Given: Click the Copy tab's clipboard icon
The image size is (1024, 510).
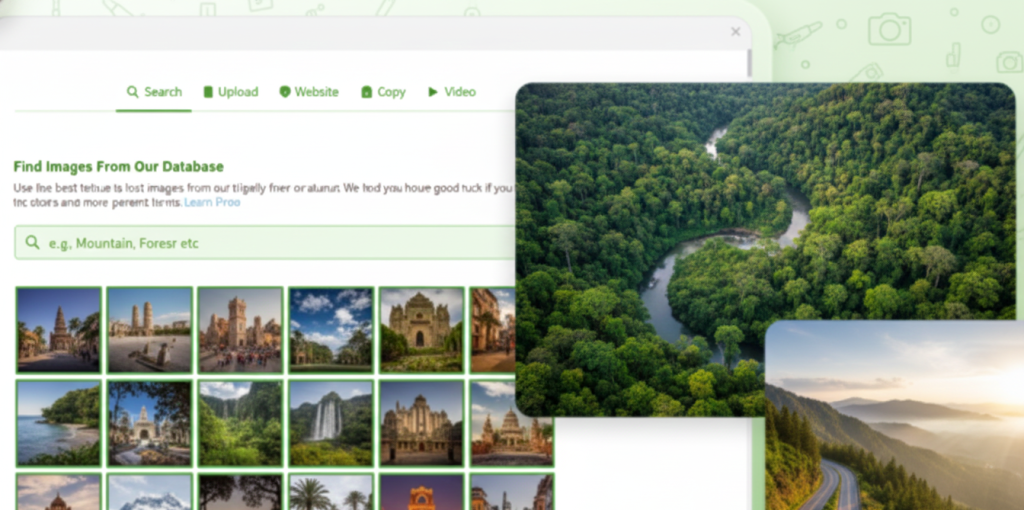Looking at the screenshot, I should [x=366, y=92].
